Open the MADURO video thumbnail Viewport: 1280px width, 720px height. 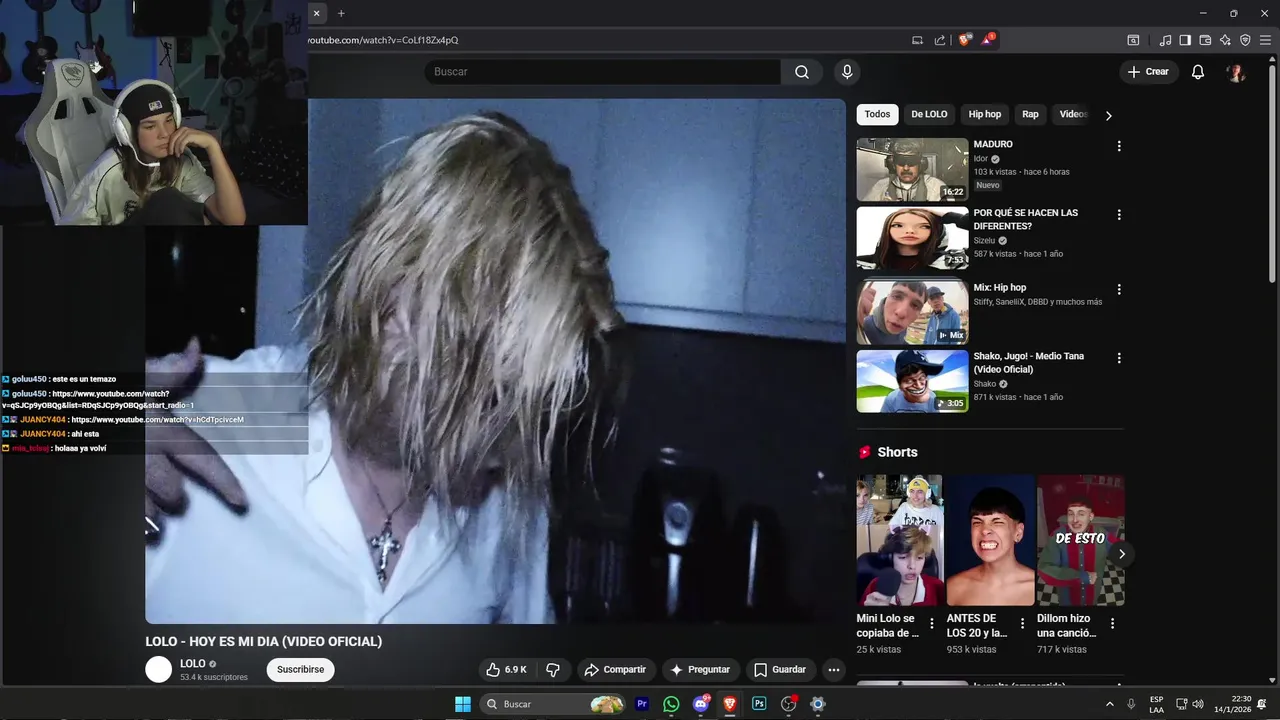(x=912, y=170)
